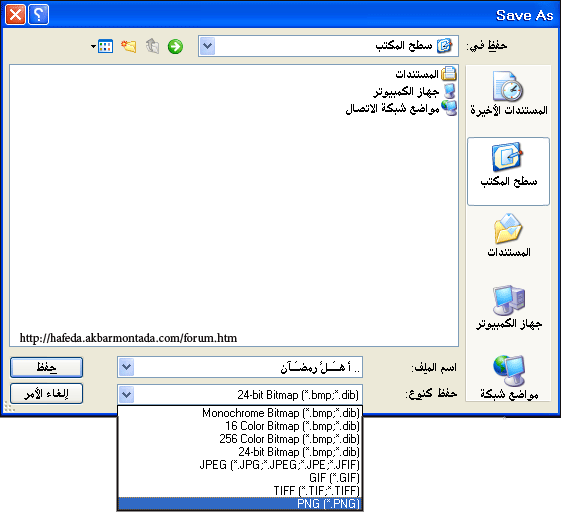Choose TIFF format option
Screen dimensions: 561x512
click(x=240, y=490)
